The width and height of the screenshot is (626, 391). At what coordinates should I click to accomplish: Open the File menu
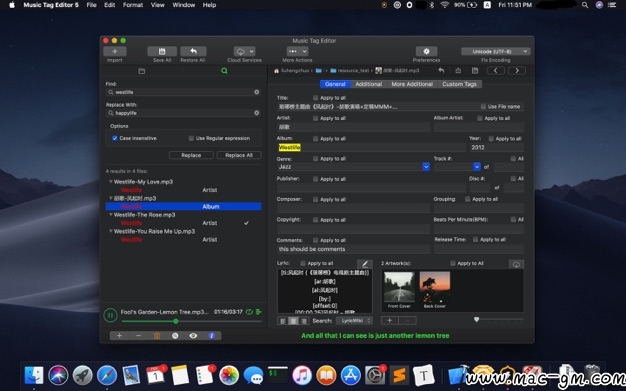tap(91, 5)
